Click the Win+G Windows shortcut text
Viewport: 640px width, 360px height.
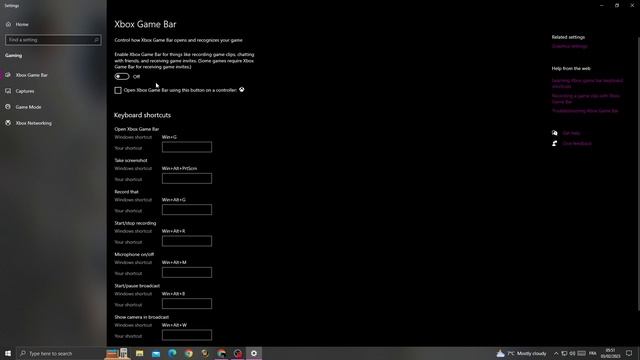coord(169,137)
